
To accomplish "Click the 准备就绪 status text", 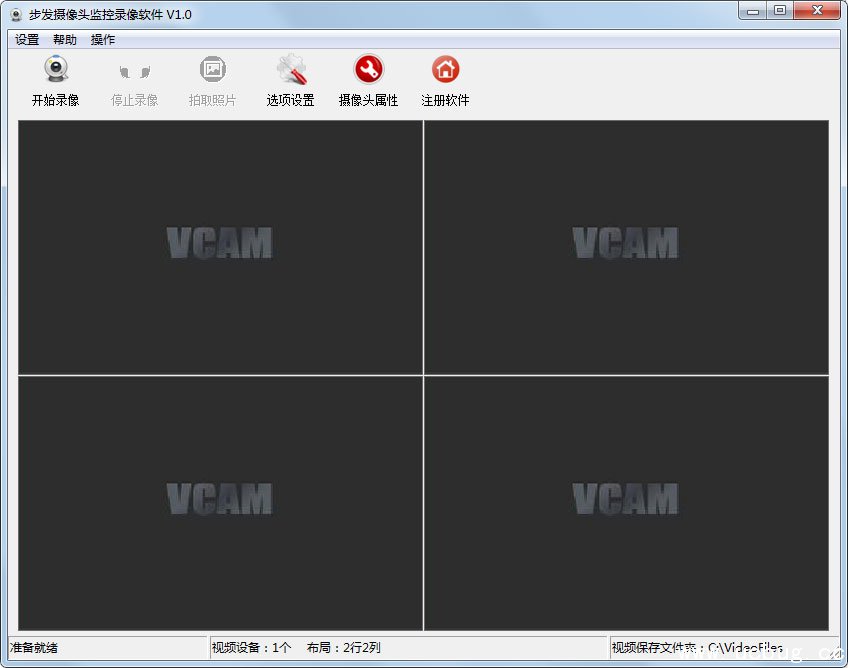I will click(34, 647).
